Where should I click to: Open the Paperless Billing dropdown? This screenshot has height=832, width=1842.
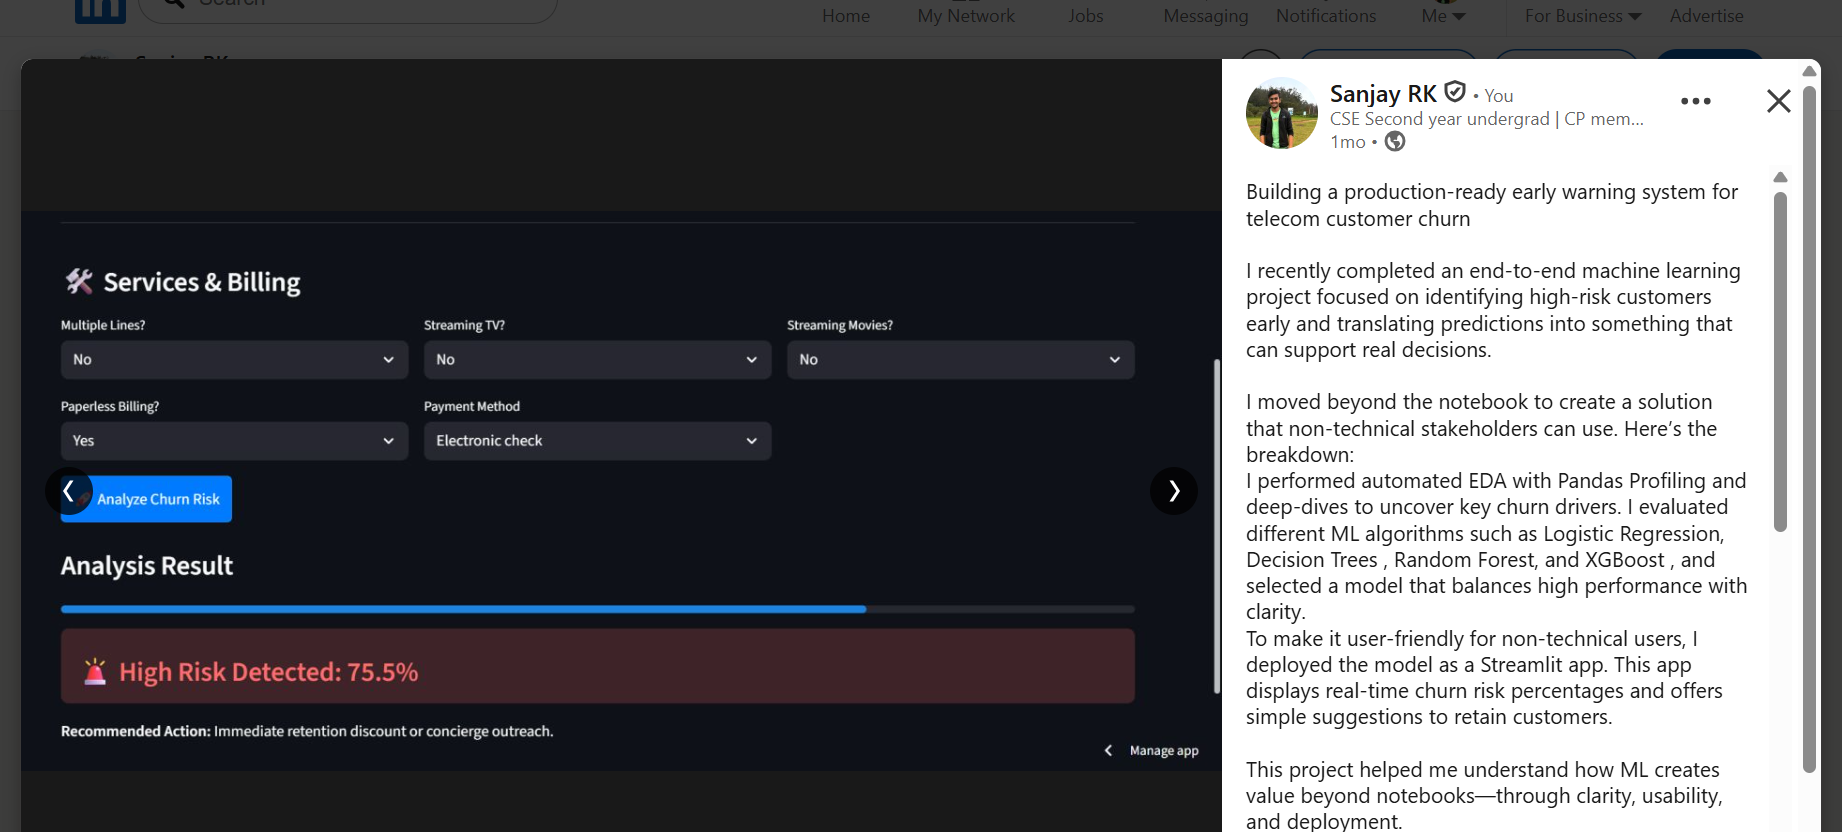tap(234, 441)
